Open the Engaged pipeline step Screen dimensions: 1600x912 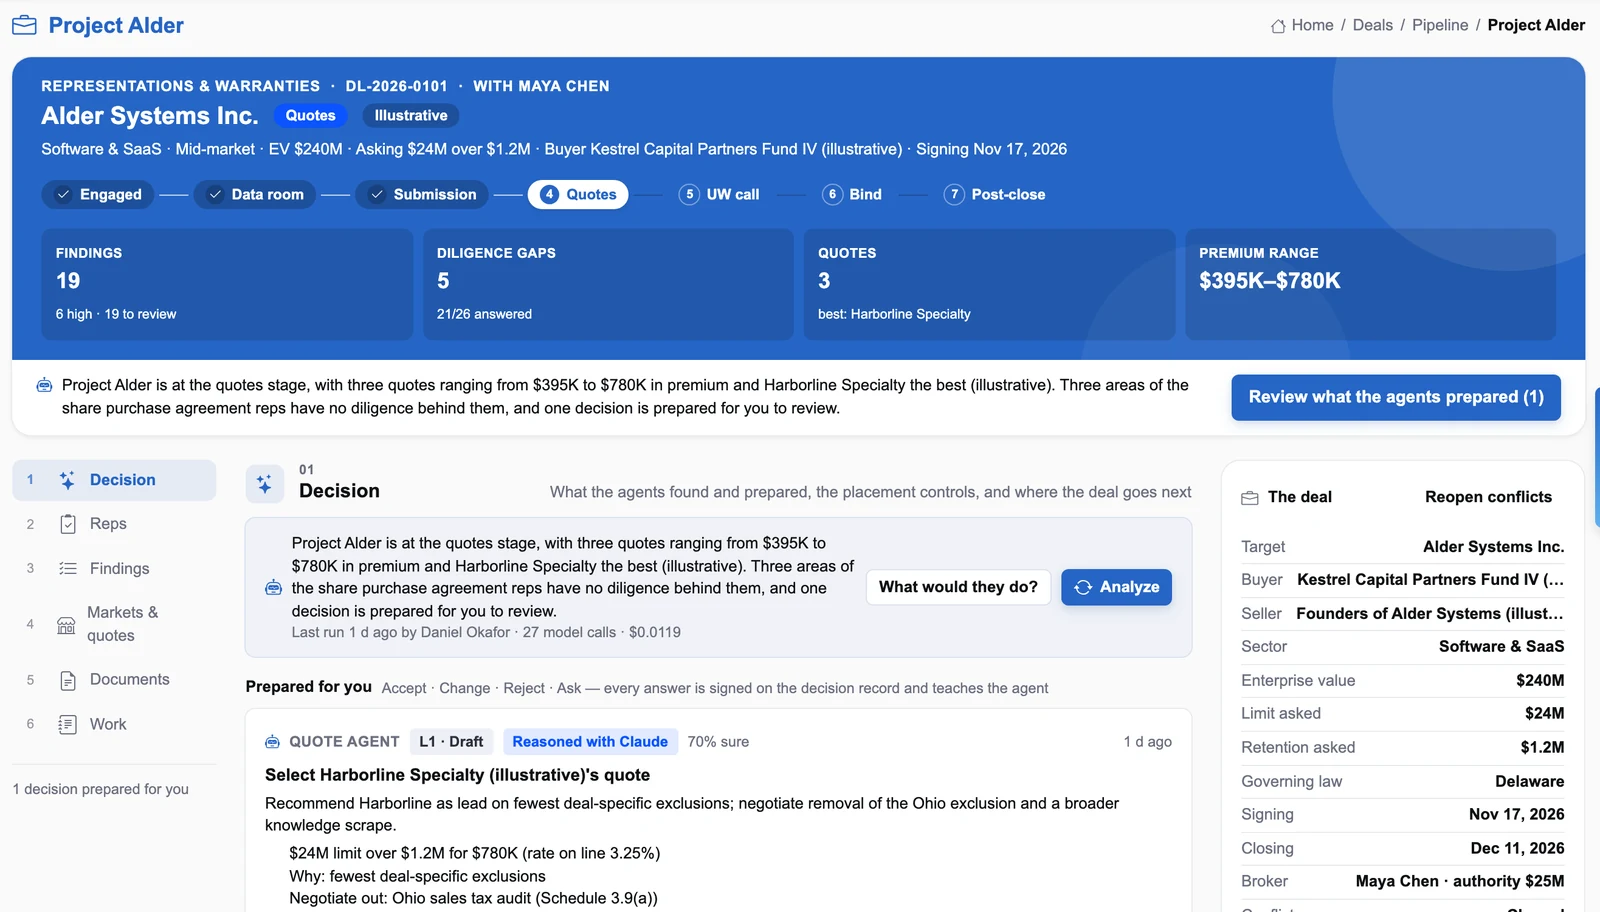click(x=98, y=194)
